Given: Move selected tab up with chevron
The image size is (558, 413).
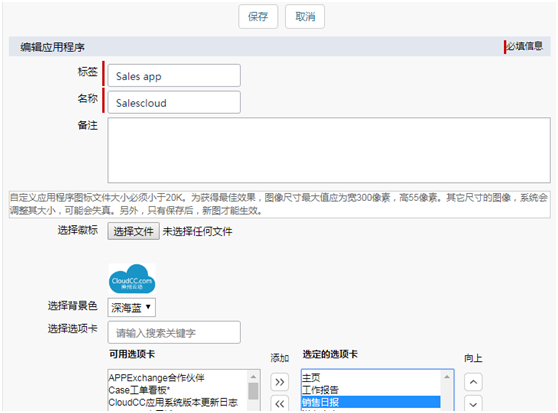Looking at the screenshot, I should 473,382.
